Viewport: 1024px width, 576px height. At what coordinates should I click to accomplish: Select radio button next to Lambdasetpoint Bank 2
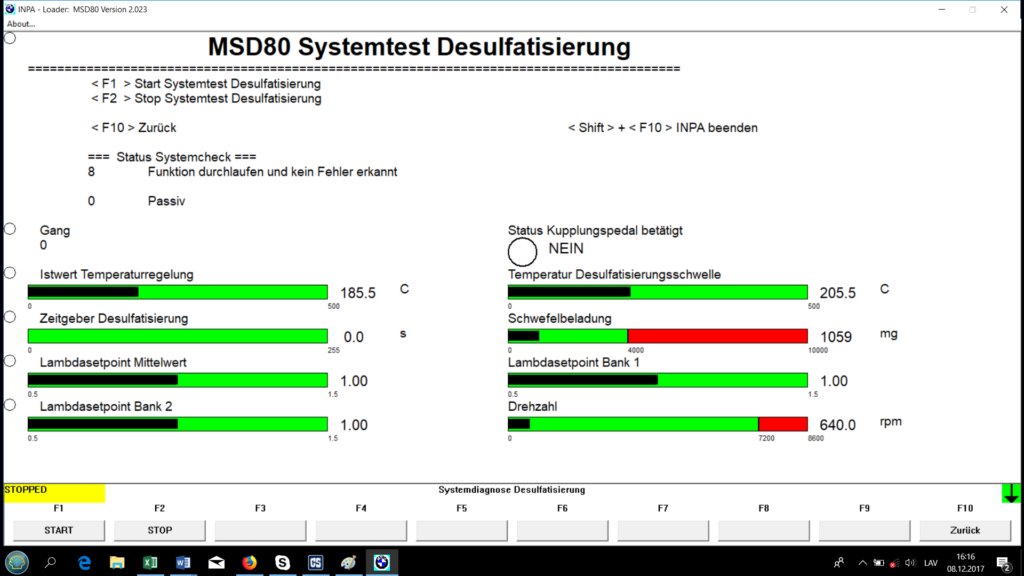coord(10,405)
